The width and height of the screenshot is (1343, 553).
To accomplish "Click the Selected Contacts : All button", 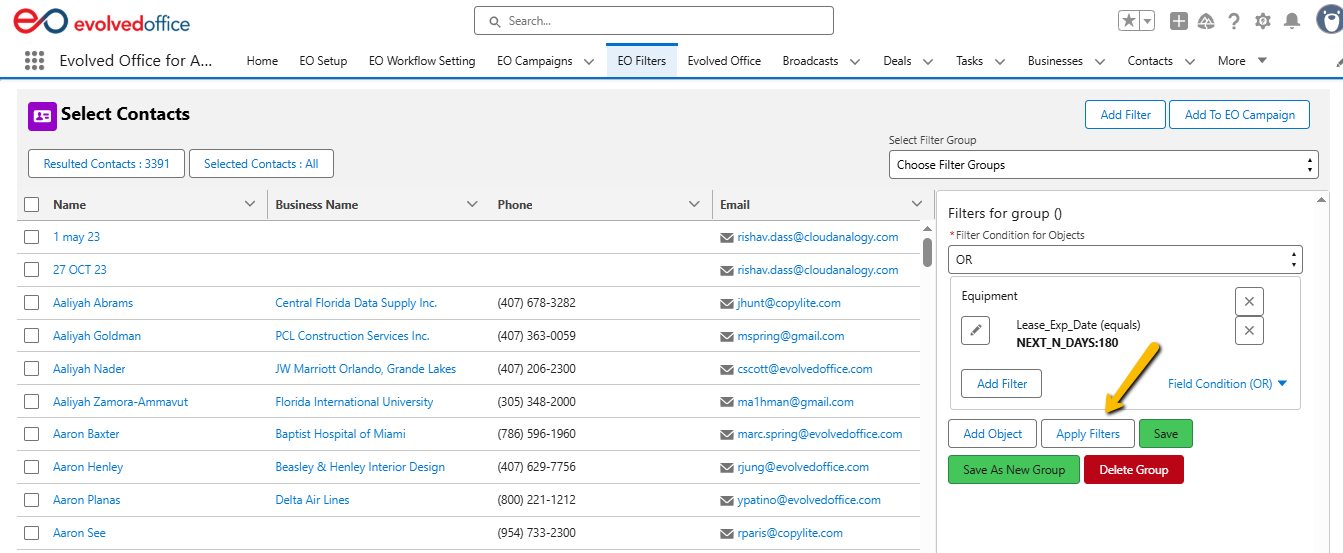I will (x=261, y=164).
